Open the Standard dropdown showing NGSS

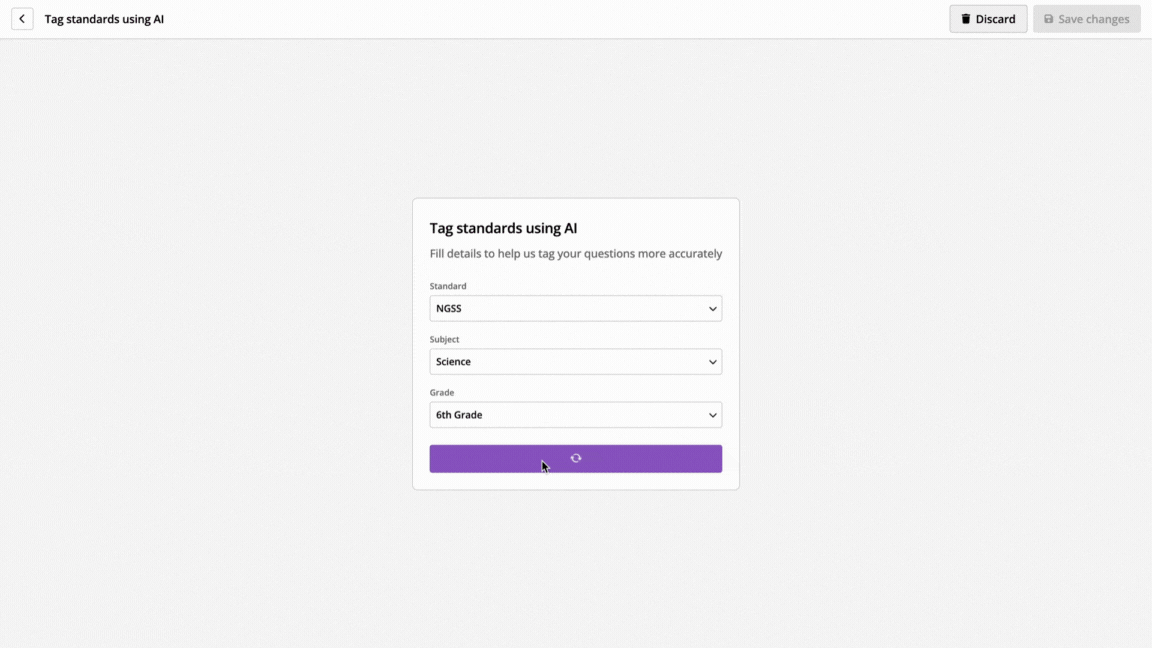tap(575, 309)
